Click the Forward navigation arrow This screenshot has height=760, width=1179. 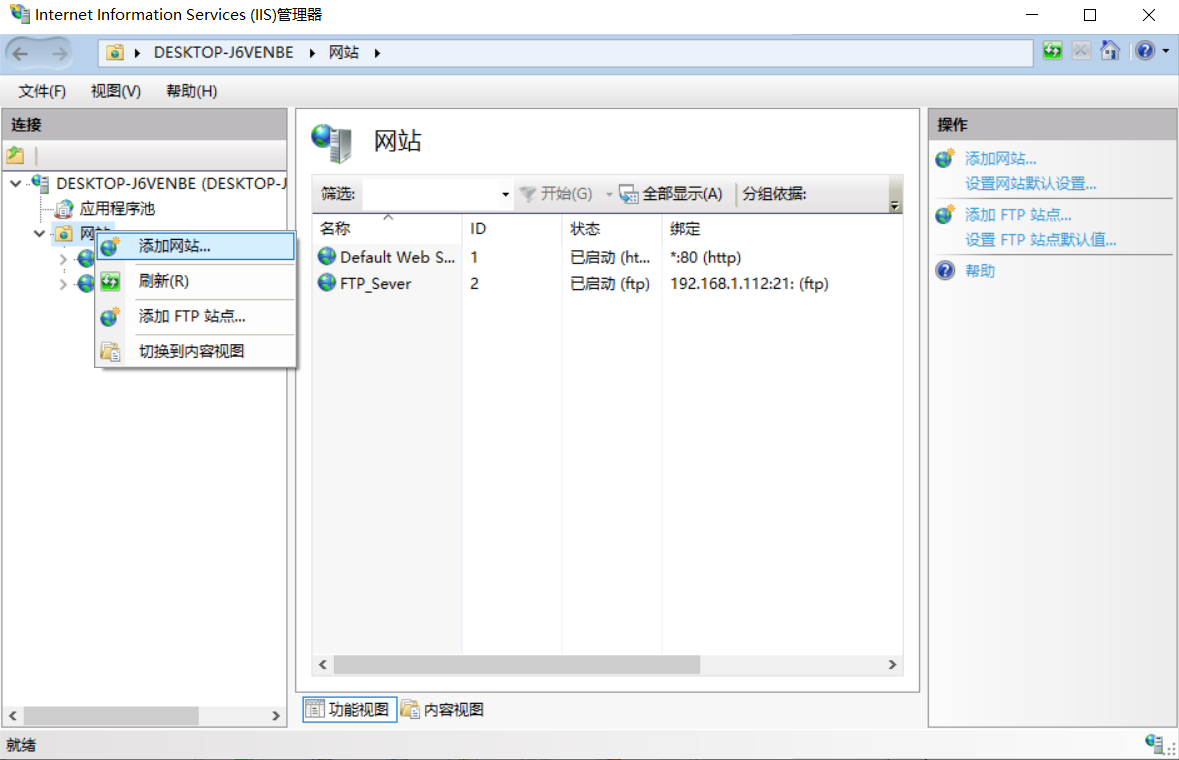click(x=59, y=53)
